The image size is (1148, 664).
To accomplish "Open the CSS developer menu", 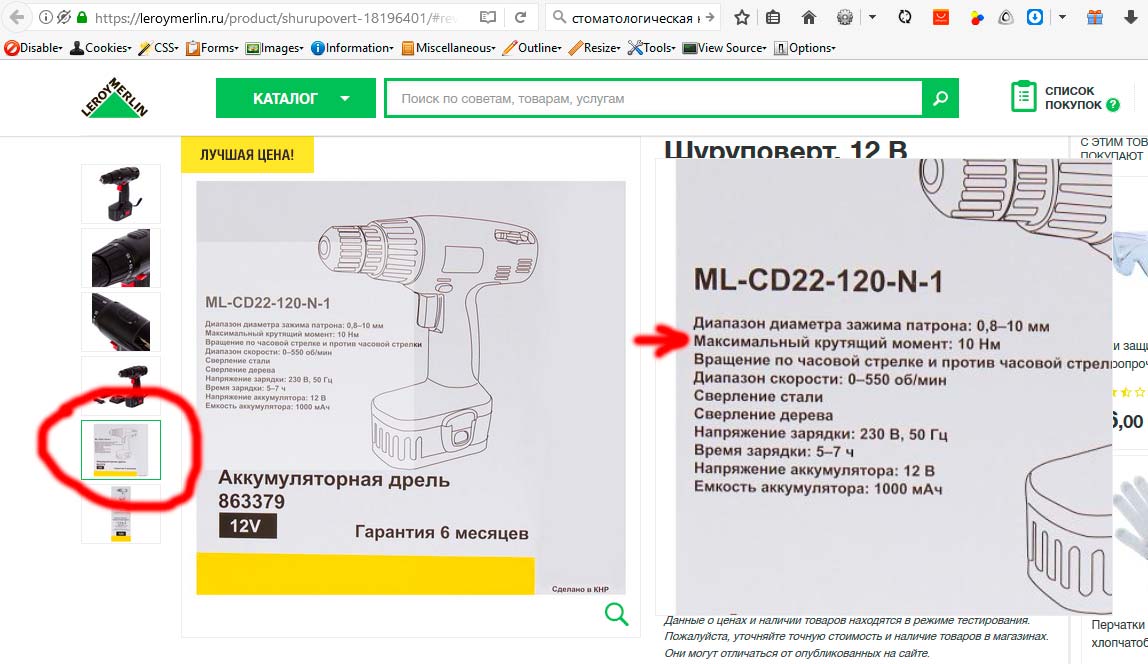I will point(159,48).
